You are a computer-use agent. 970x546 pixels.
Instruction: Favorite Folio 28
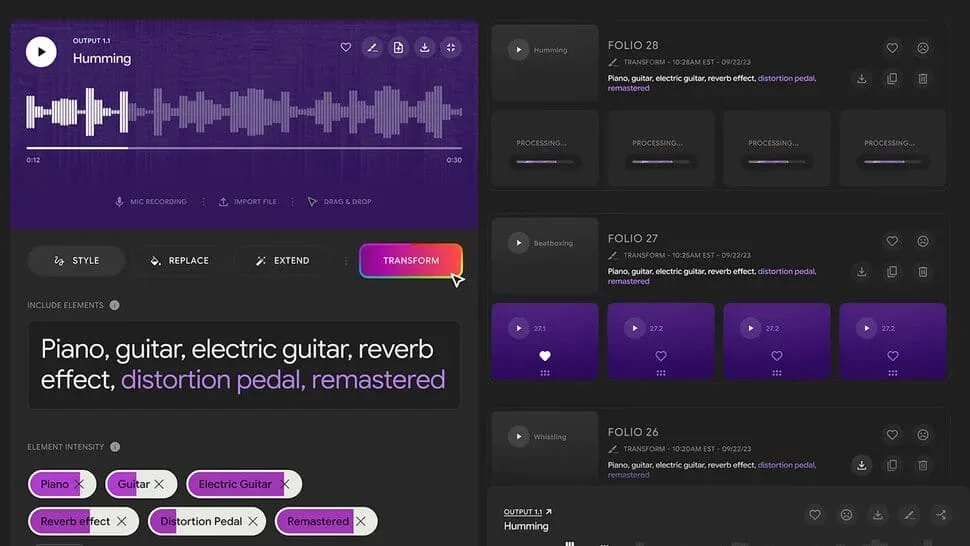pos(892,48)
